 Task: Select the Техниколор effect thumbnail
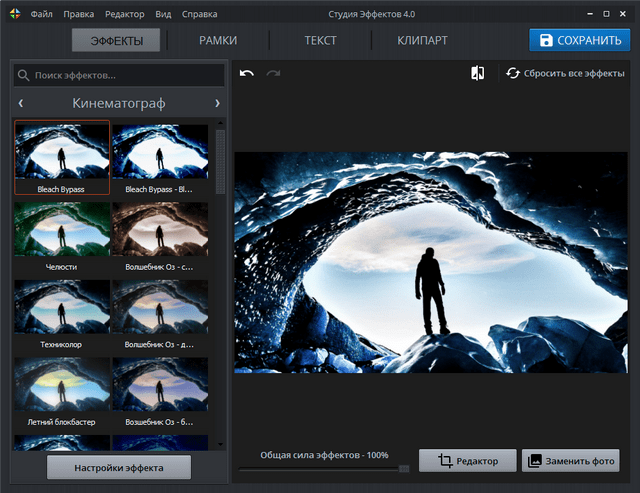point(62,311)
